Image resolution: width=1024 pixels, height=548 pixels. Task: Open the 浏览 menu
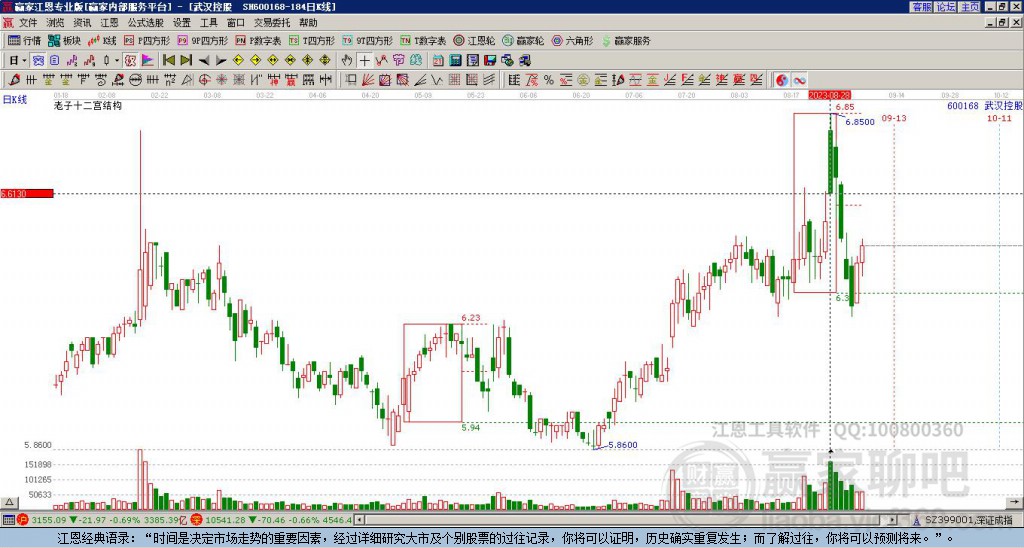pos(56,23)
